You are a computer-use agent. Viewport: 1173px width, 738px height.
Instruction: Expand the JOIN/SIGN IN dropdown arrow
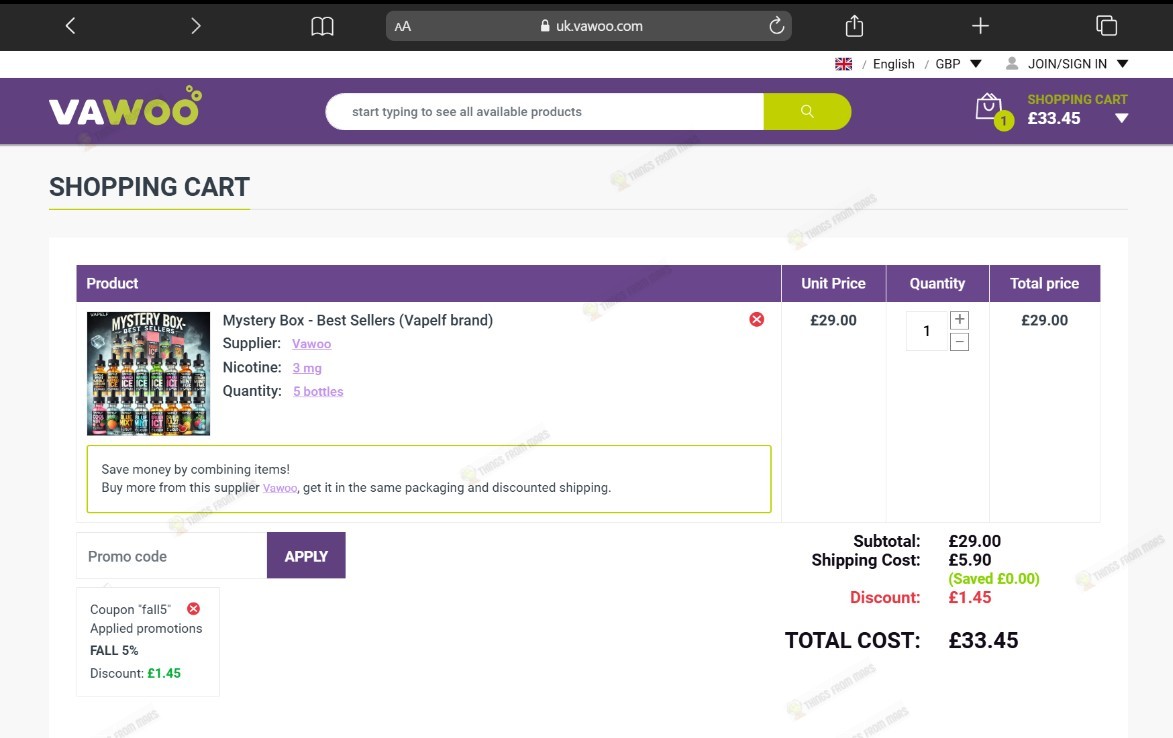(1122, 64)
